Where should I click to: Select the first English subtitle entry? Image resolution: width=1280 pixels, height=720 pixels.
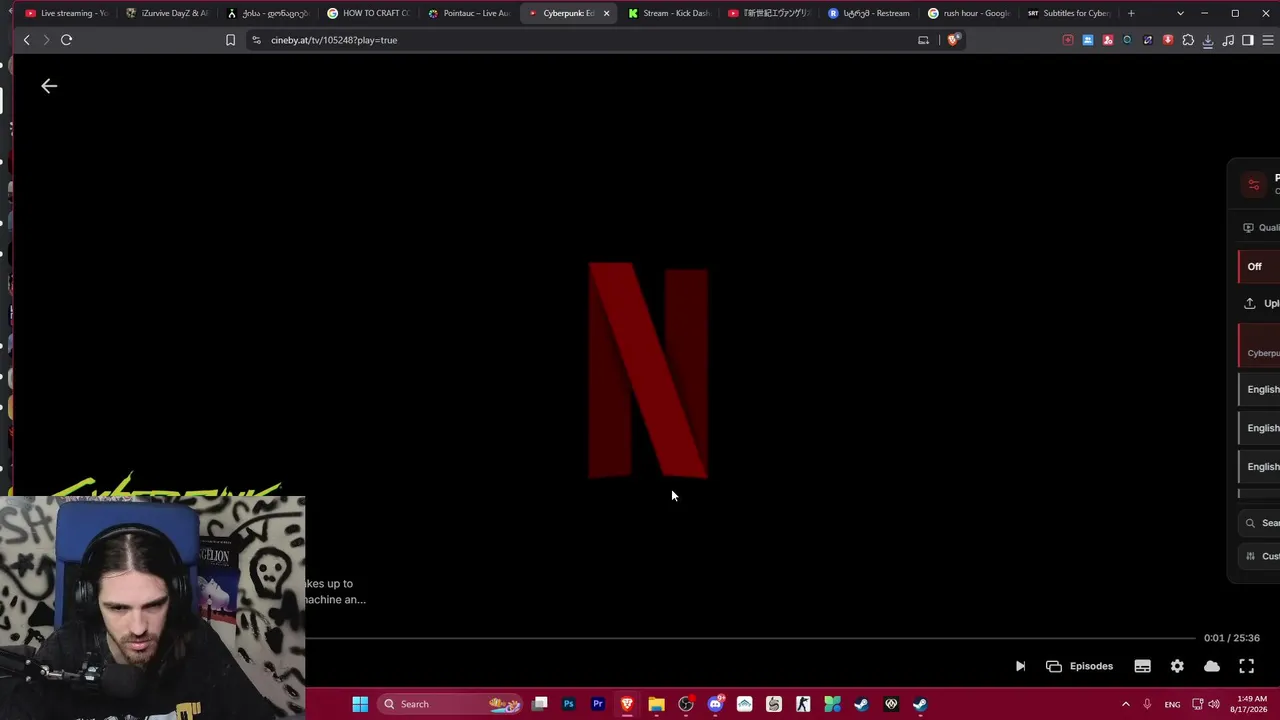point(1259,389)
